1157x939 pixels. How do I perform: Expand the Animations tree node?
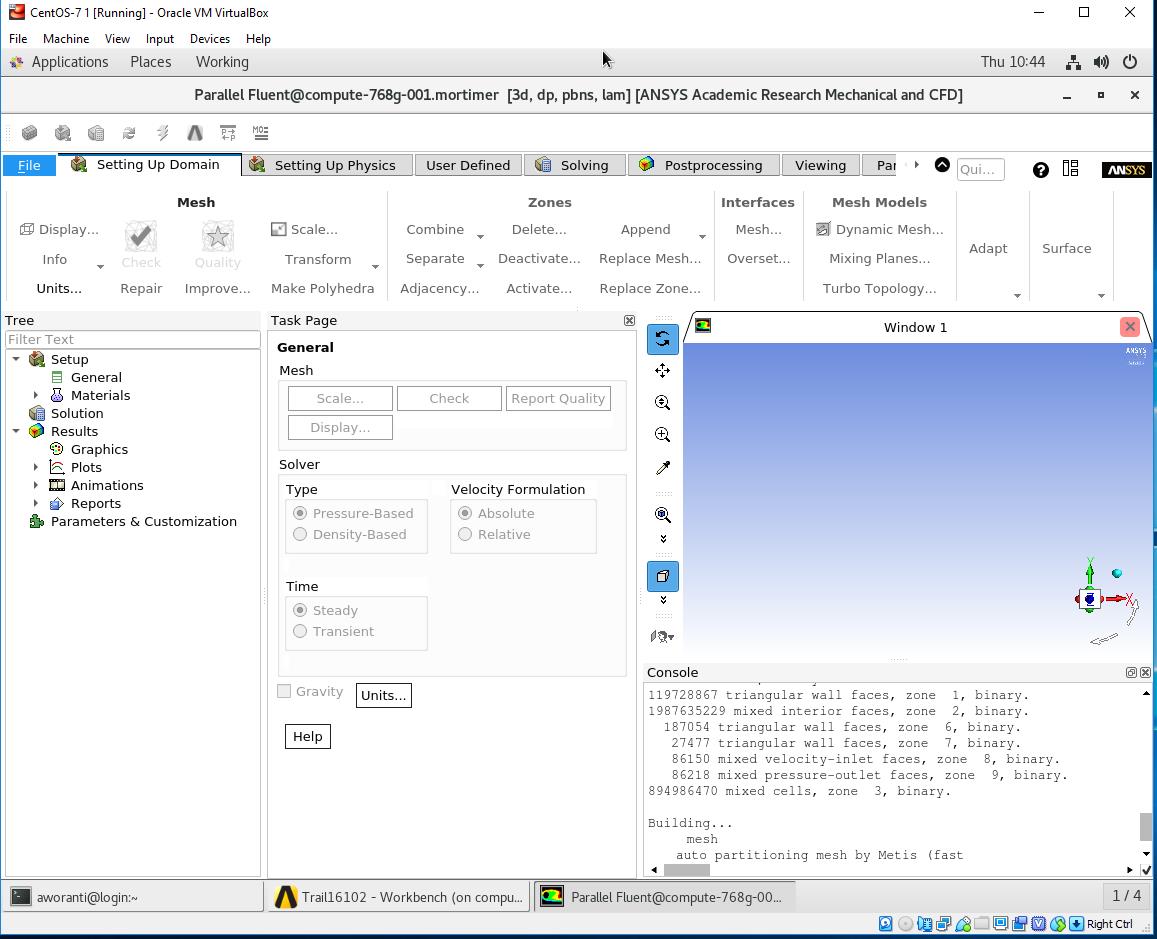pyautogui.click(x=35, y=485)
